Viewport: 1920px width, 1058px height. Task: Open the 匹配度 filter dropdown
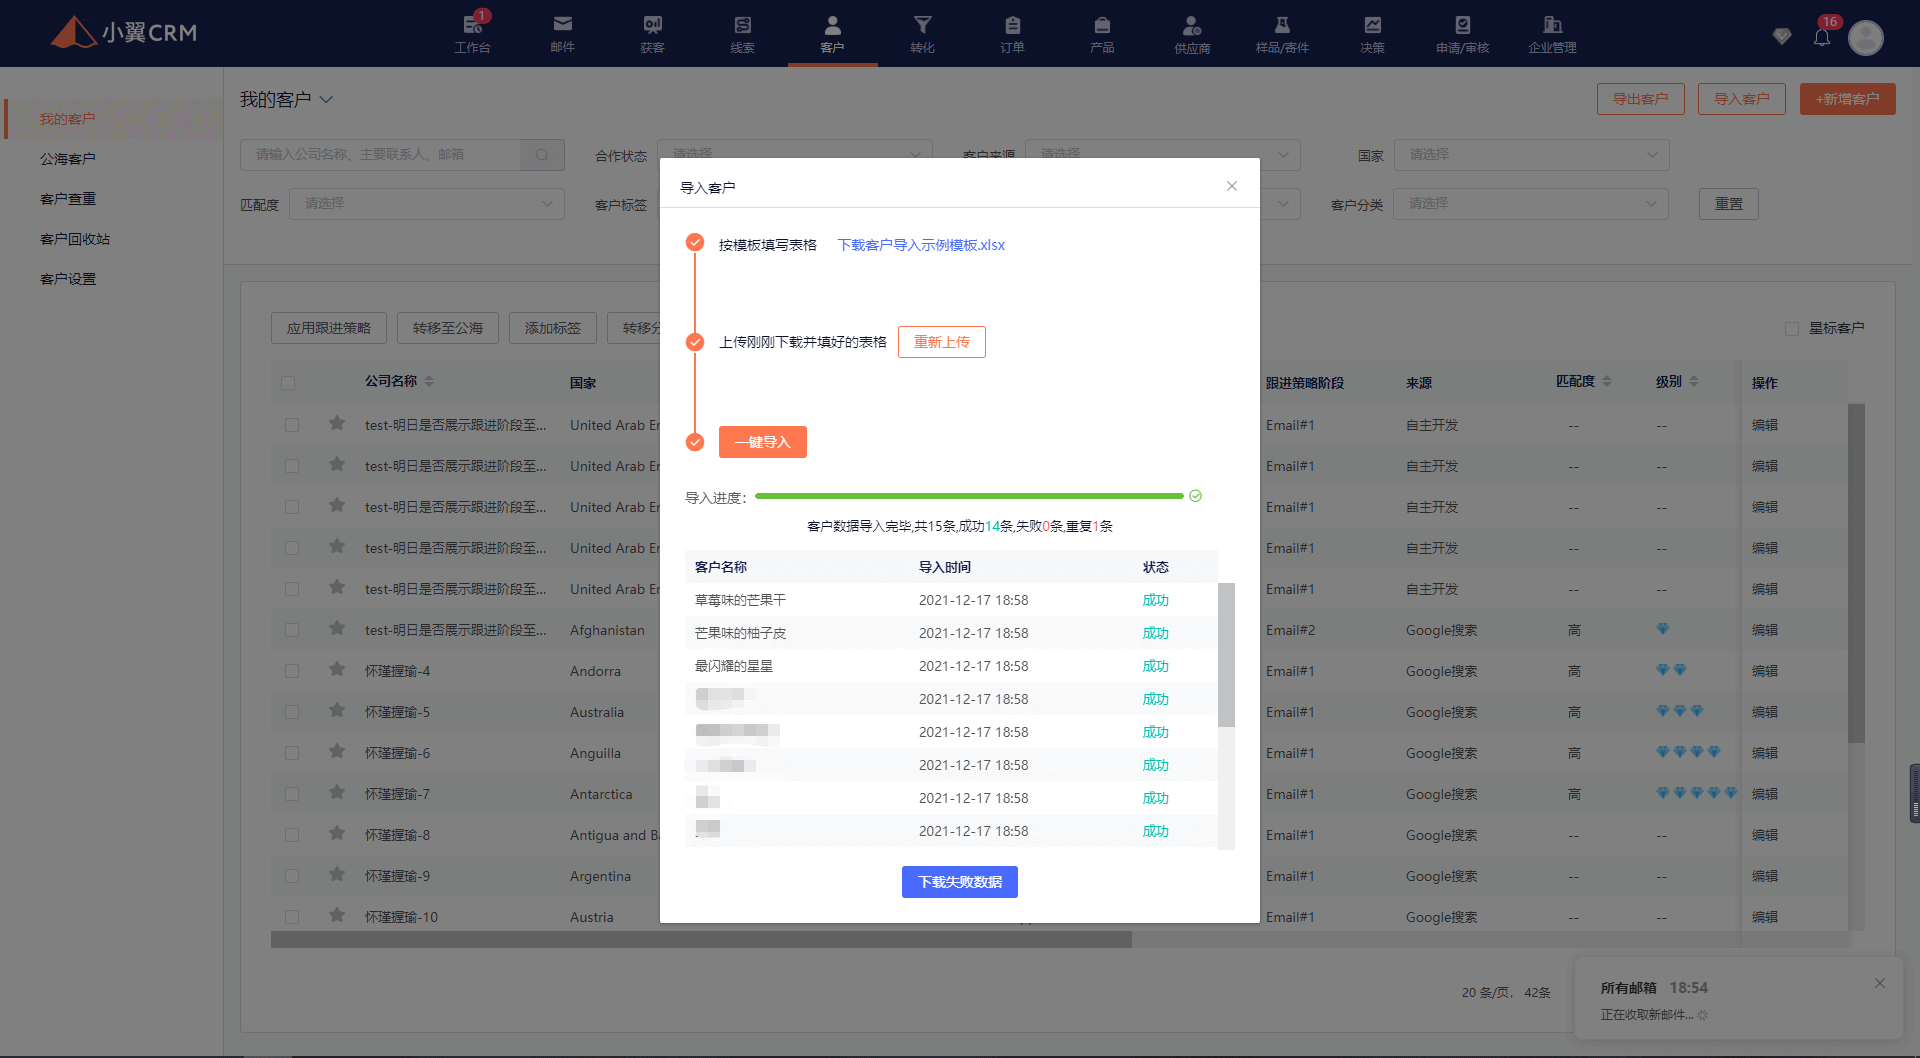[x=427, y=203]
